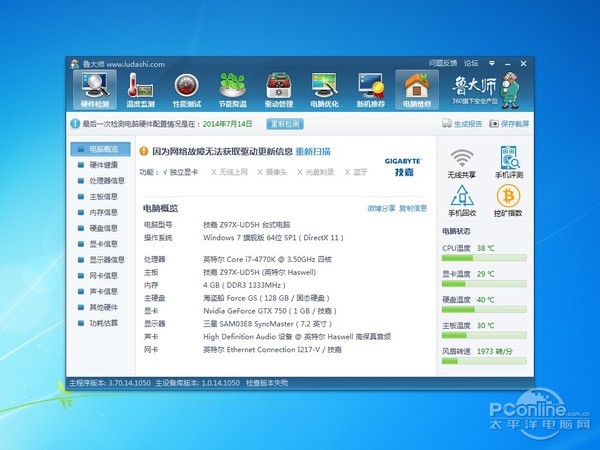Select 显示器信息 in the sidebar
The width and height of the screenshot is (600, 450).
(x=100, y=260)
